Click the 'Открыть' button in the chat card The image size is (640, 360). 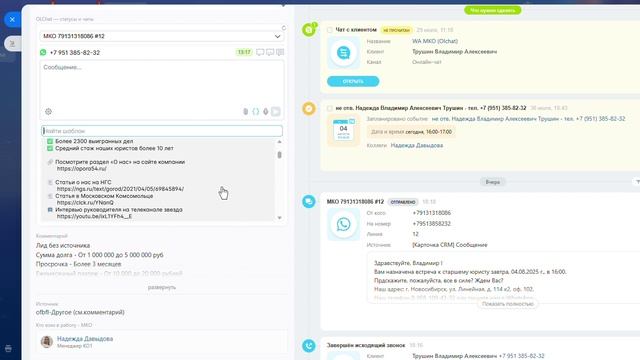coord(353,81)
